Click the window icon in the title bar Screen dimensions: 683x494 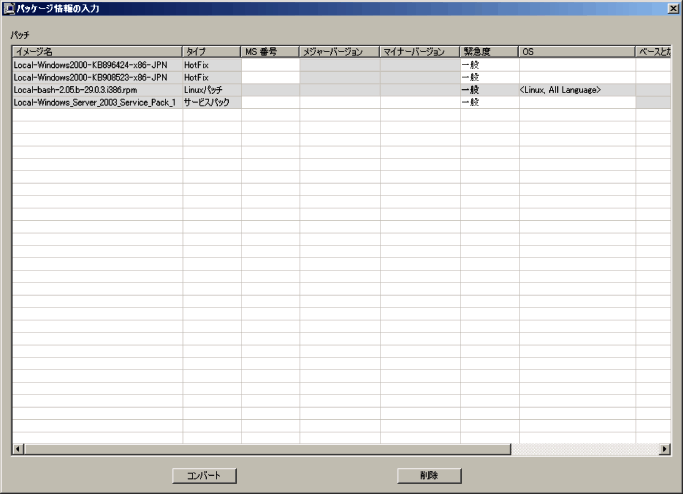point(8,8)
